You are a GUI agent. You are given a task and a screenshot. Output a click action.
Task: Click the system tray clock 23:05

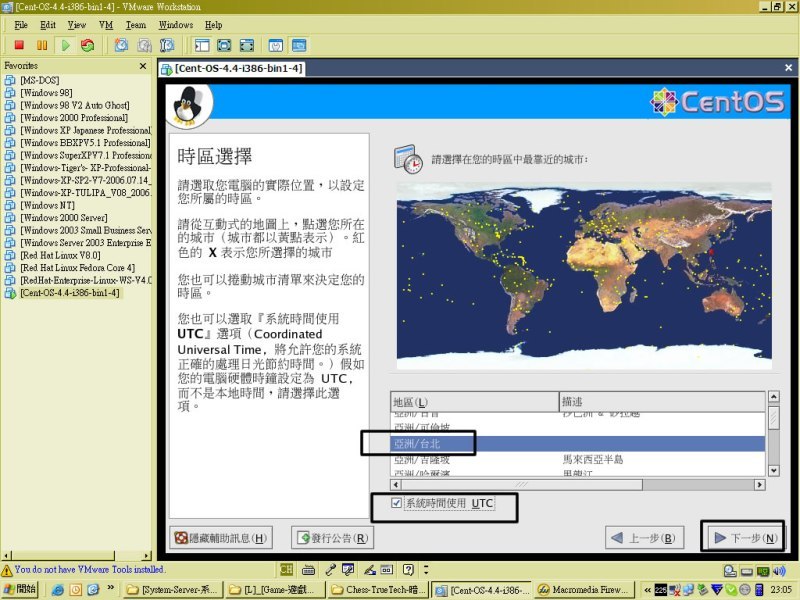coord(781,590)
